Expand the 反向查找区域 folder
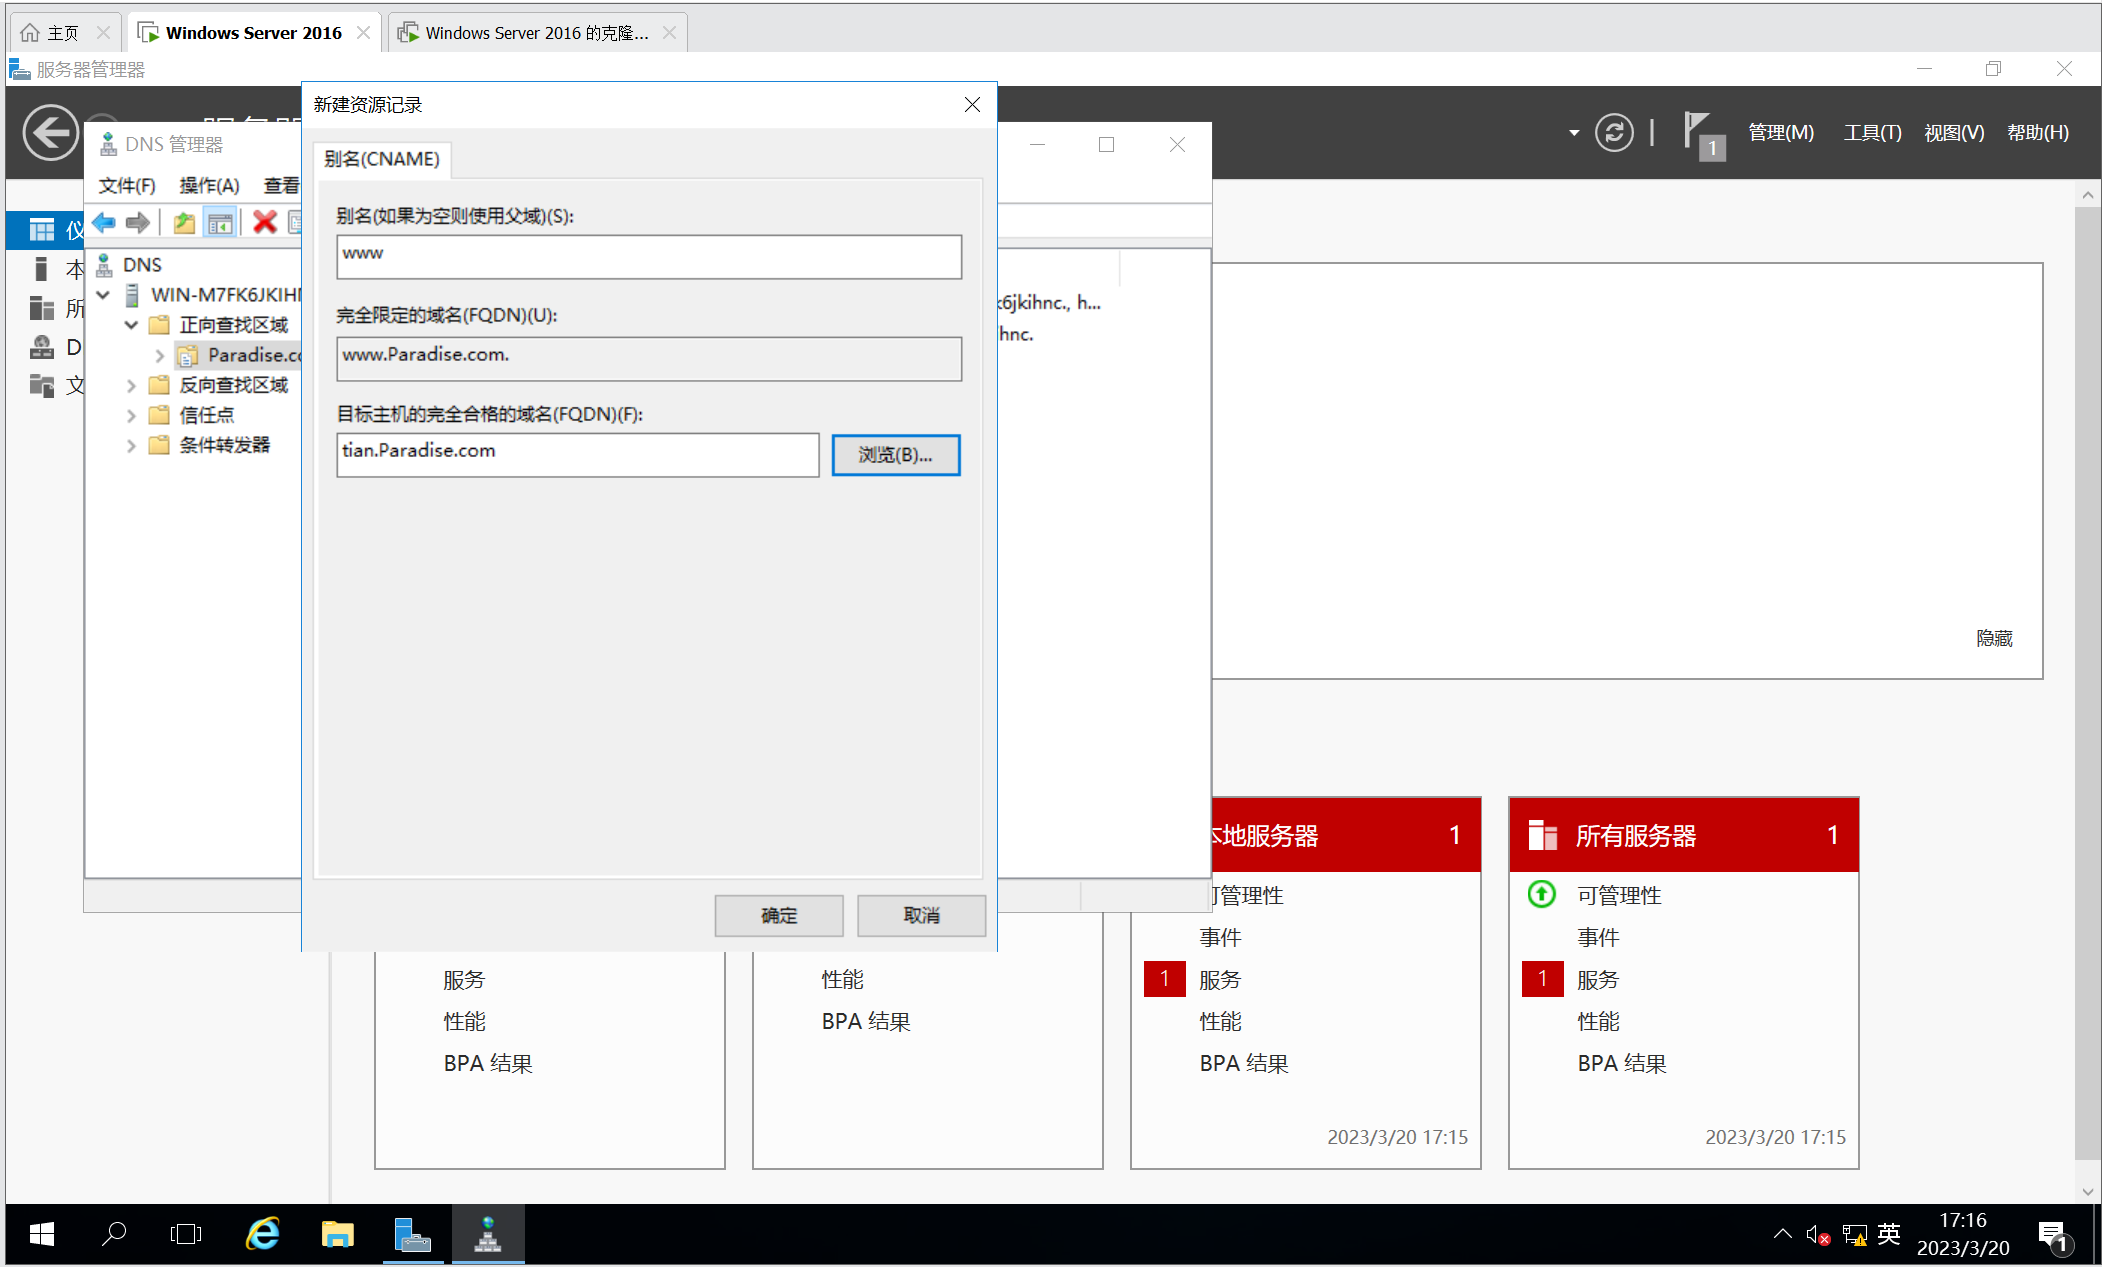This screenshot has height=1267, width=2102. point(131,385)
